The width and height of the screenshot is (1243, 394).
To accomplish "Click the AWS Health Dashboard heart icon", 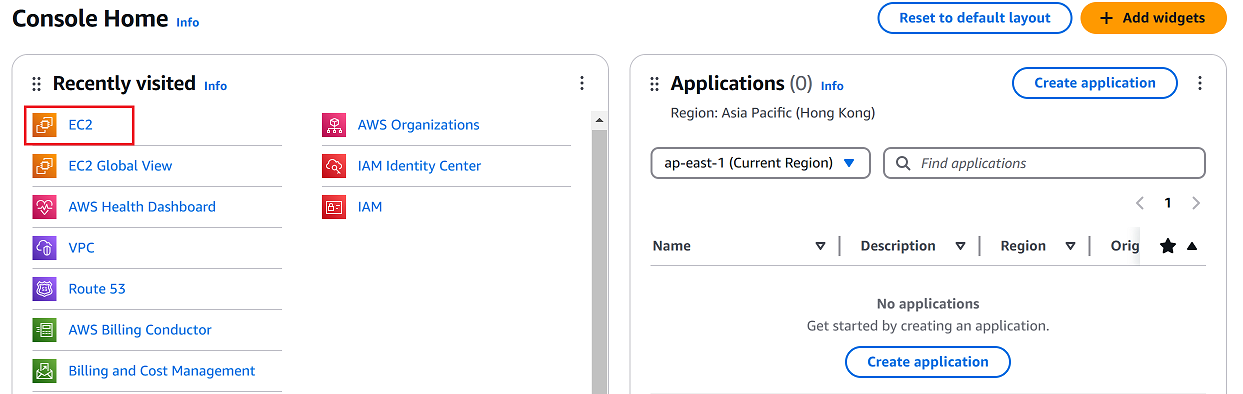I will (x=44, y=207).
